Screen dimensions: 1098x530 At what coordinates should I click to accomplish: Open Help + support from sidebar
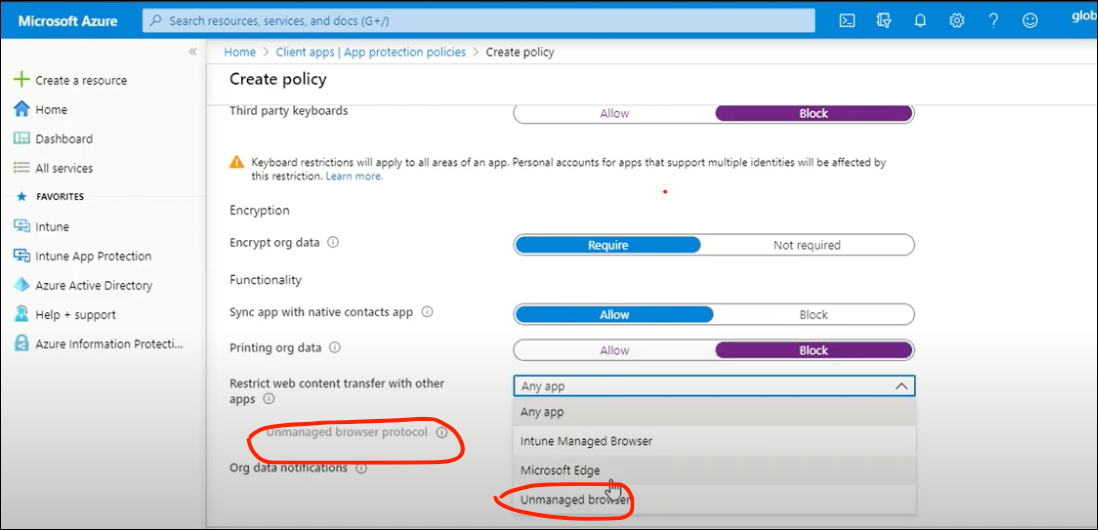76,315
